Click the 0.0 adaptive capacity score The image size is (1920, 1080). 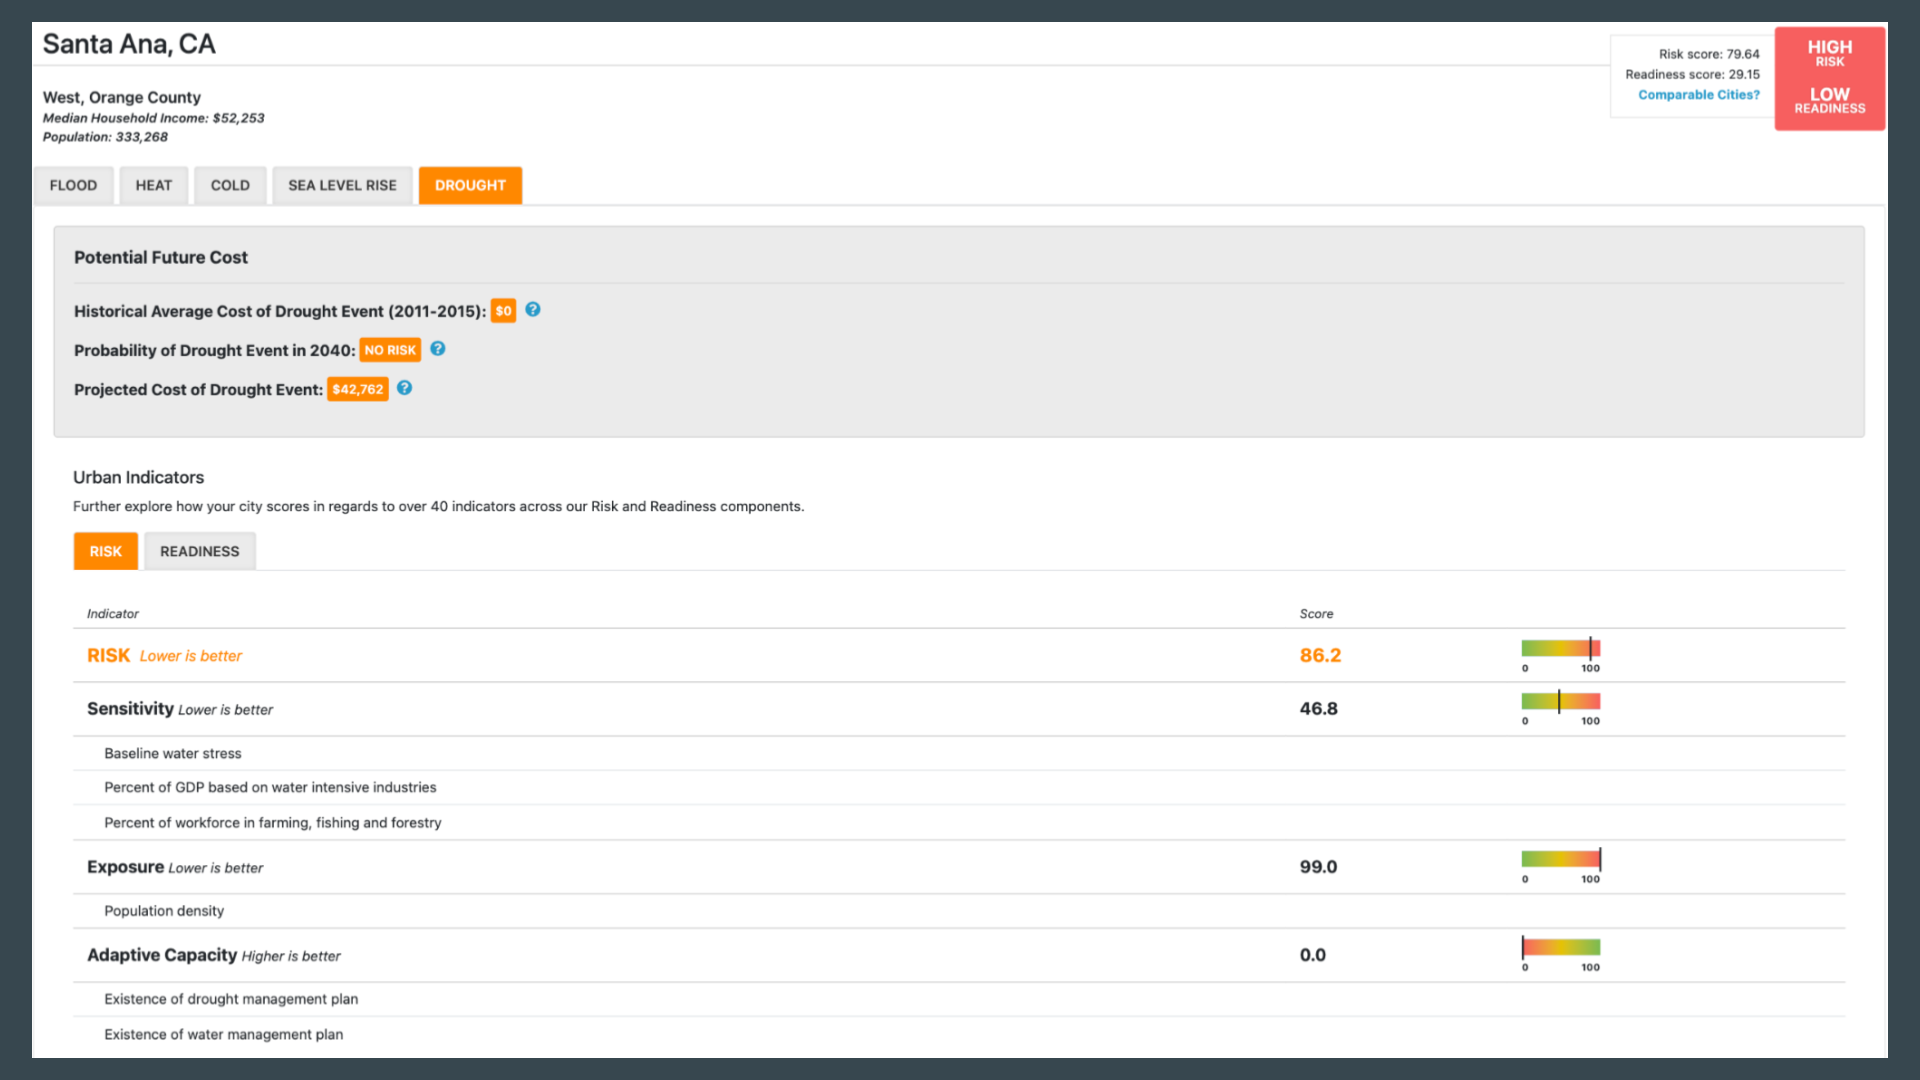tap(1312, 955)
